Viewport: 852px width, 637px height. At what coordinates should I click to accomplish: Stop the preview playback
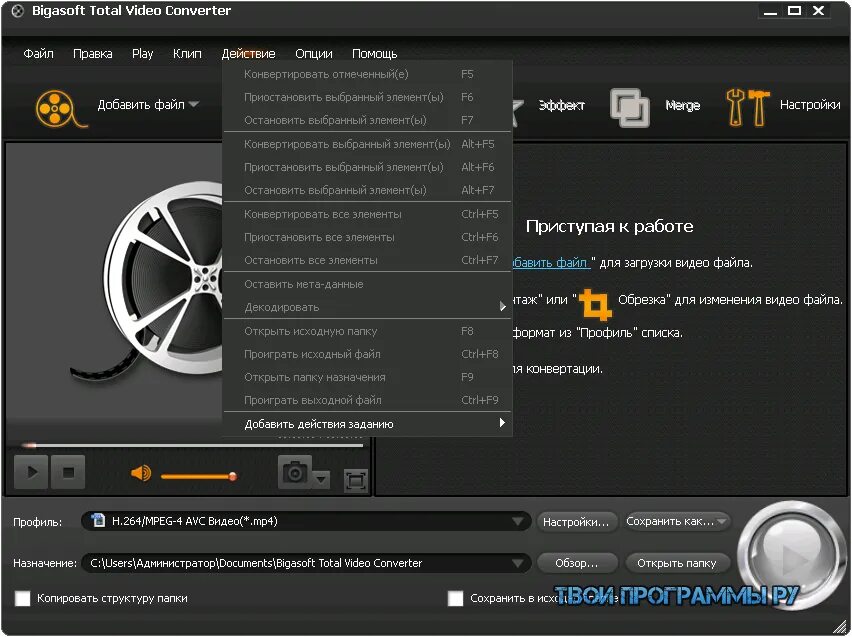pos(68,472)
